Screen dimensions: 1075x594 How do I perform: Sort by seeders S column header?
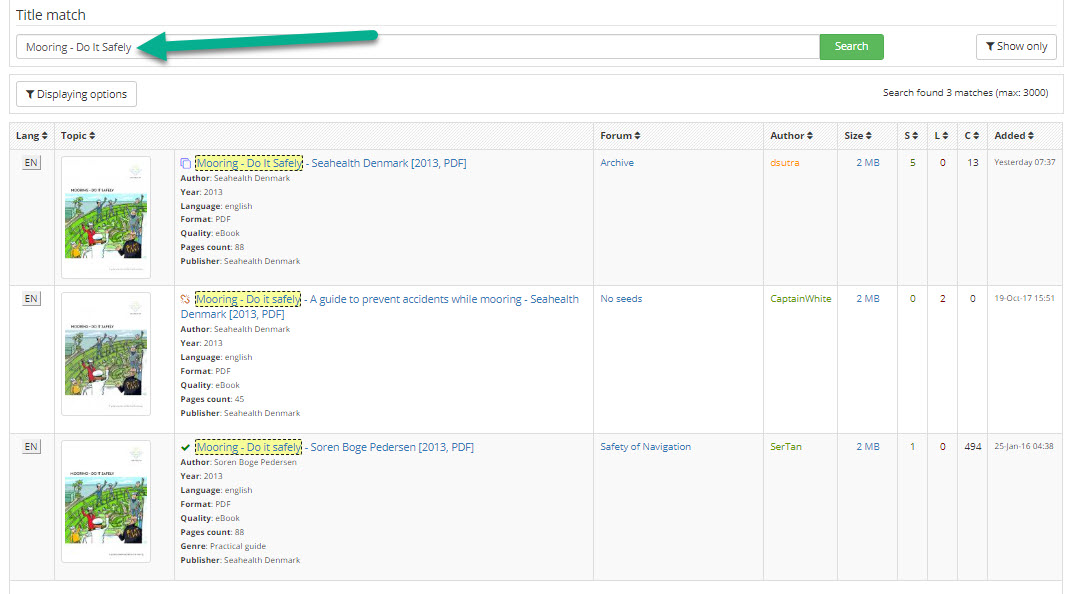point(911,136)
